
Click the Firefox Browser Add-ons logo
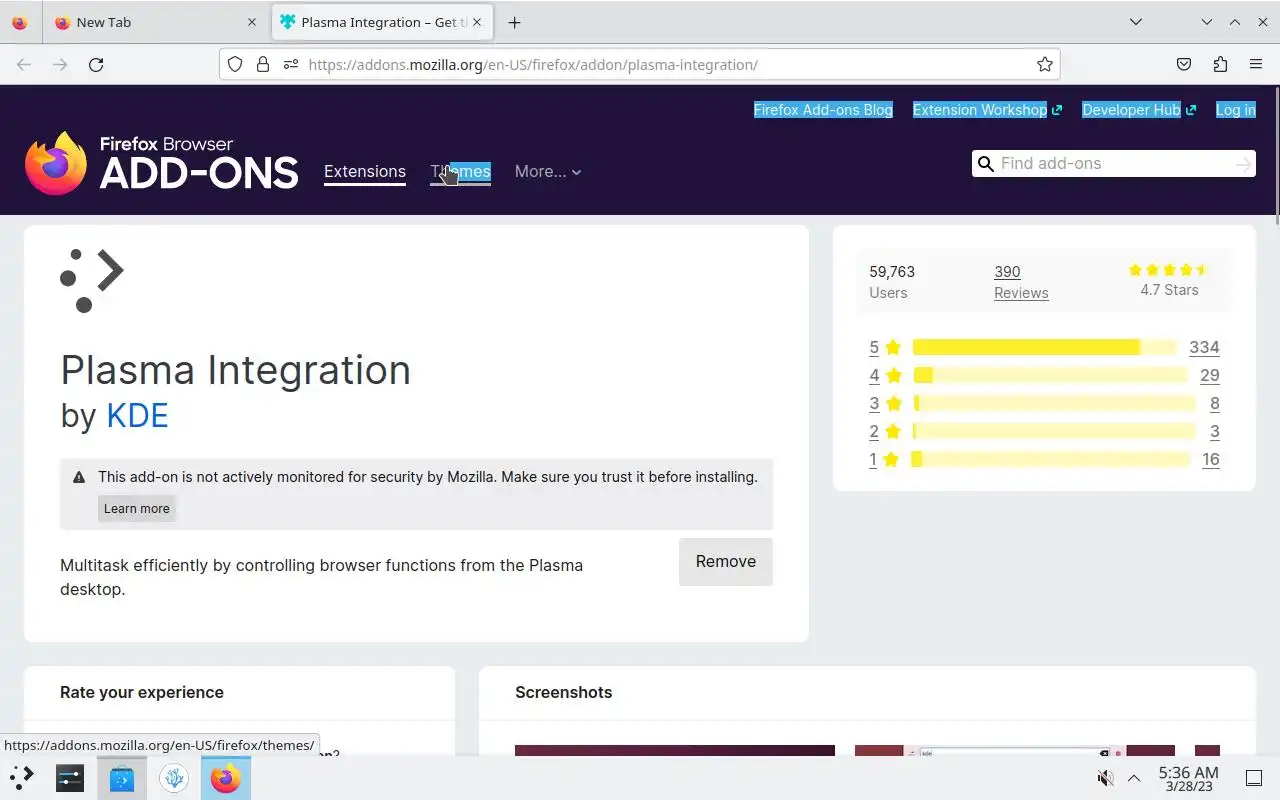point(162,163)
